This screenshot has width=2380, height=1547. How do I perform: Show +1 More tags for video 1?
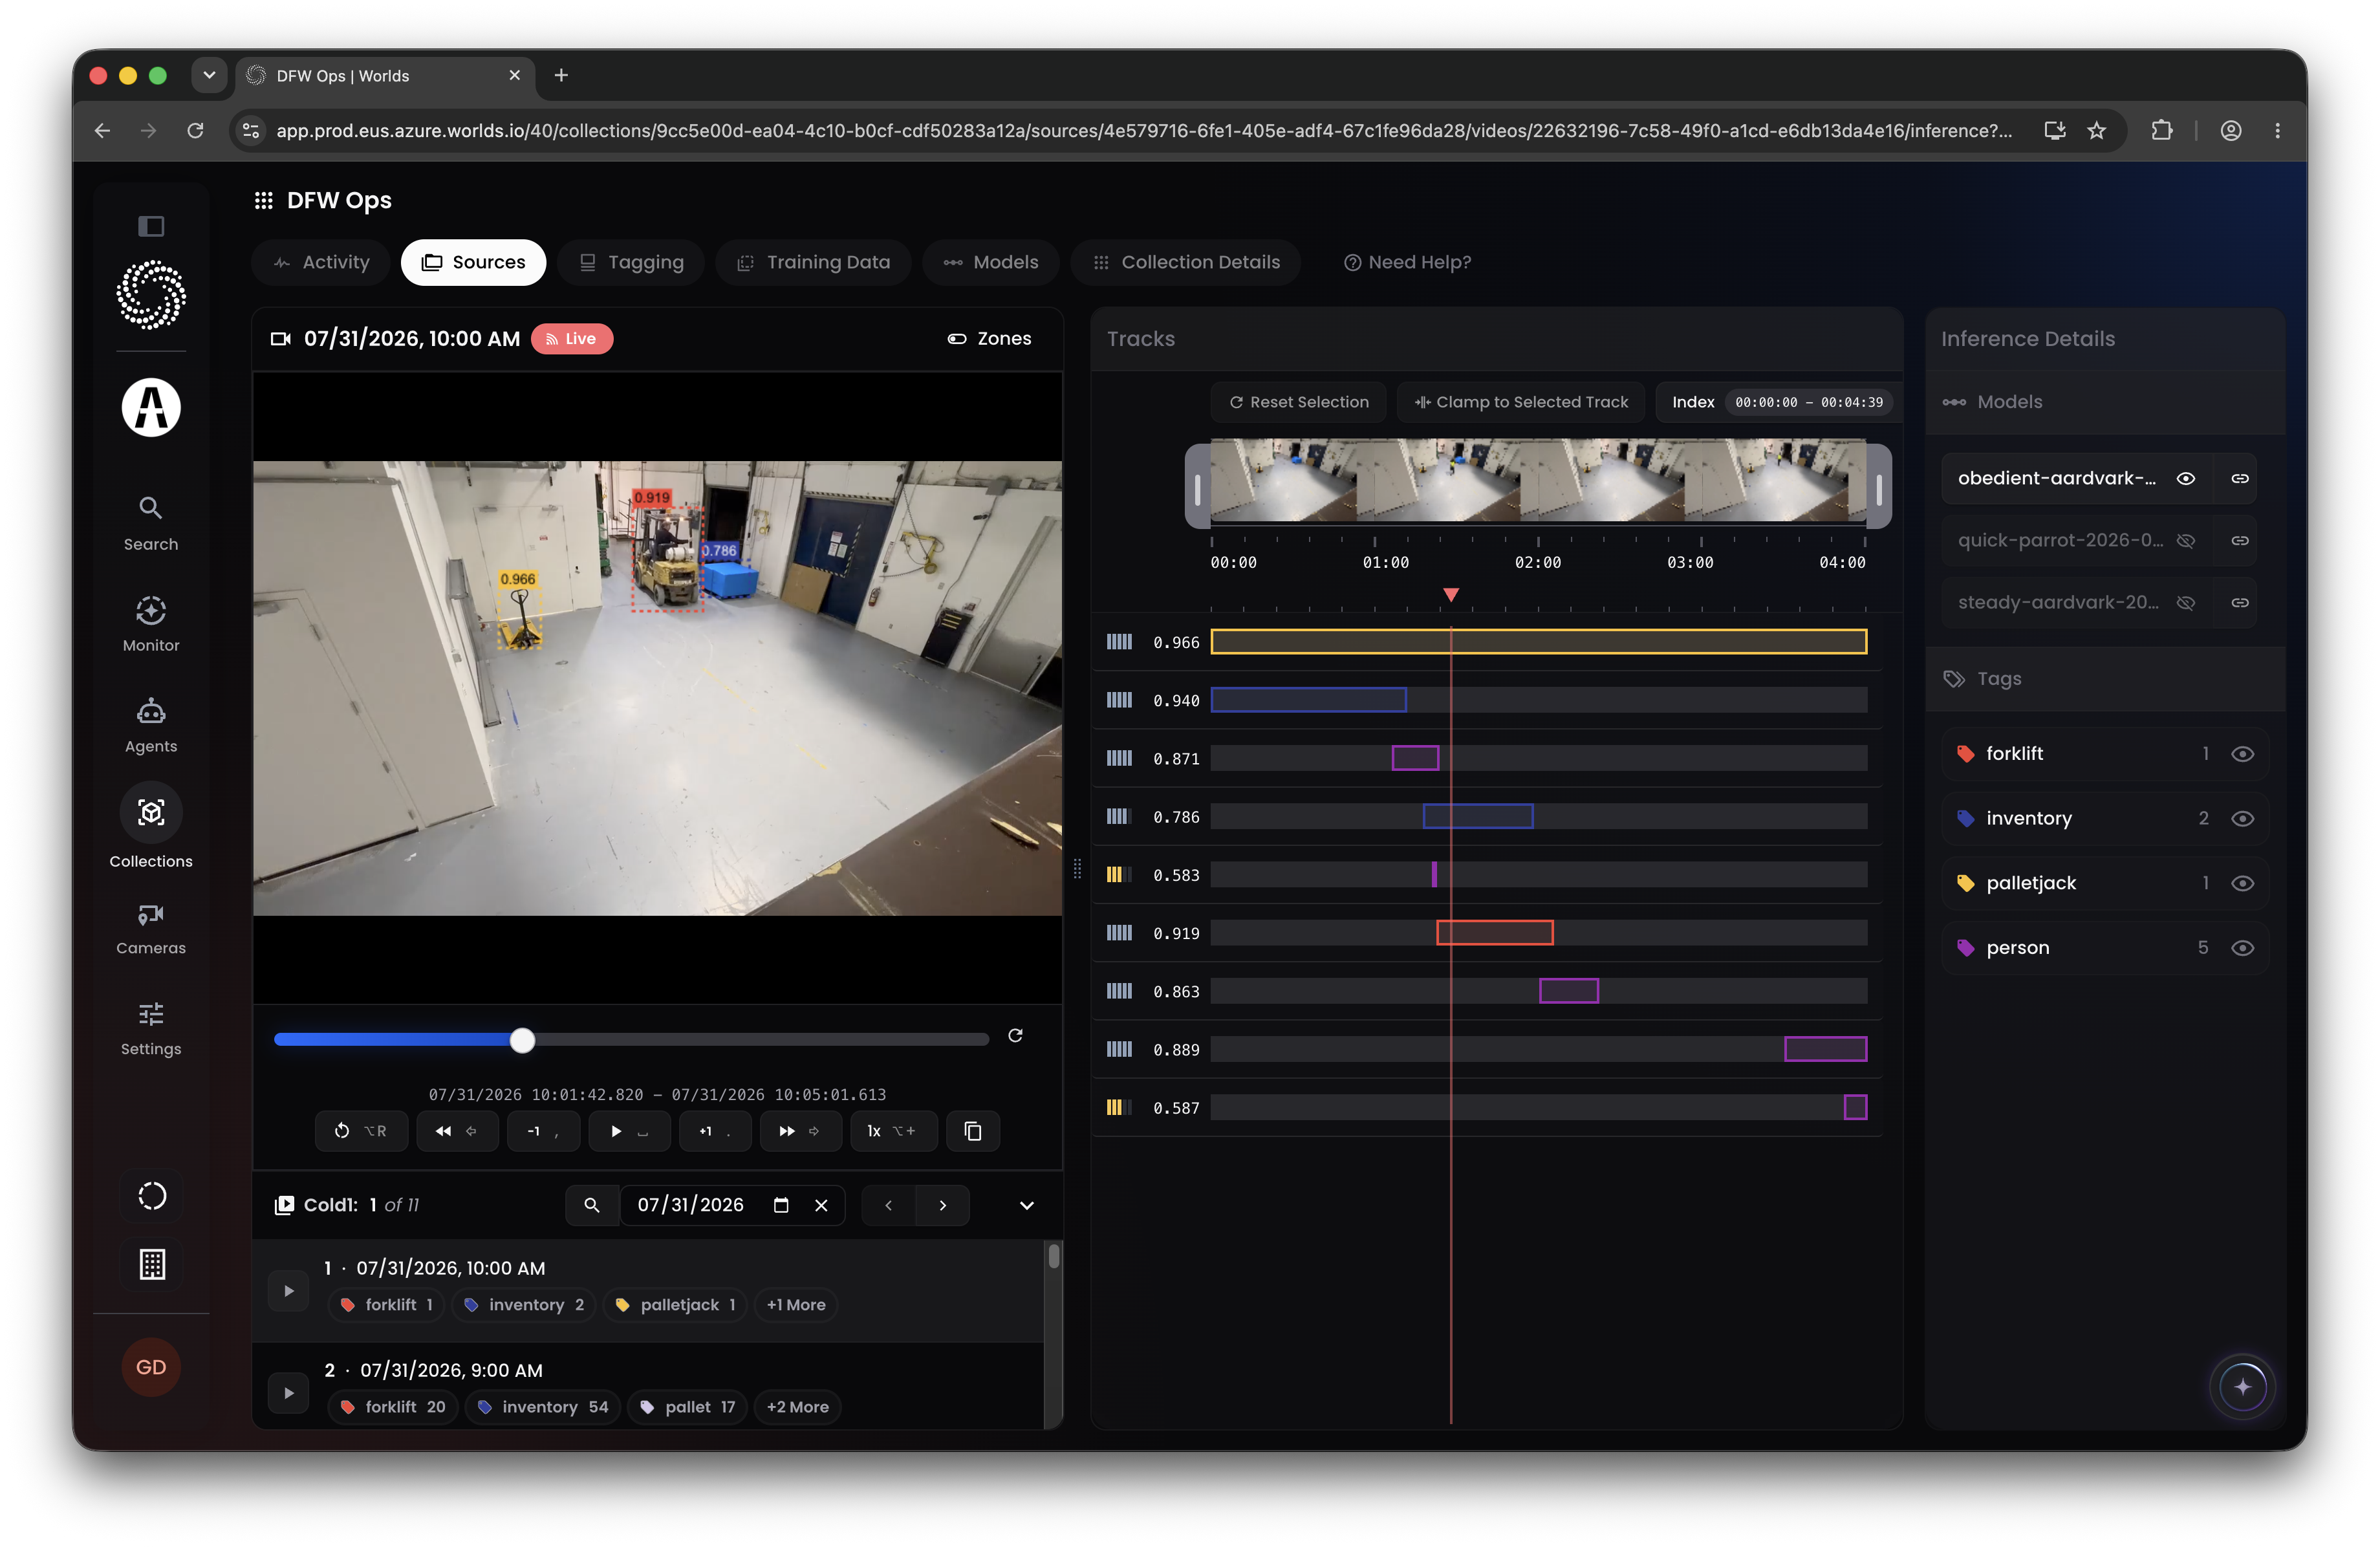pyautogui.click(x=796, y=1305)
